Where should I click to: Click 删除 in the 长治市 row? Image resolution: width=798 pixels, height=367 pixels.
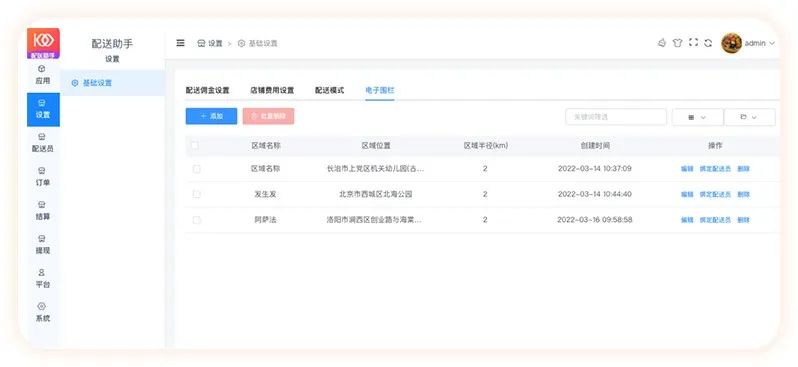point(744,169)
